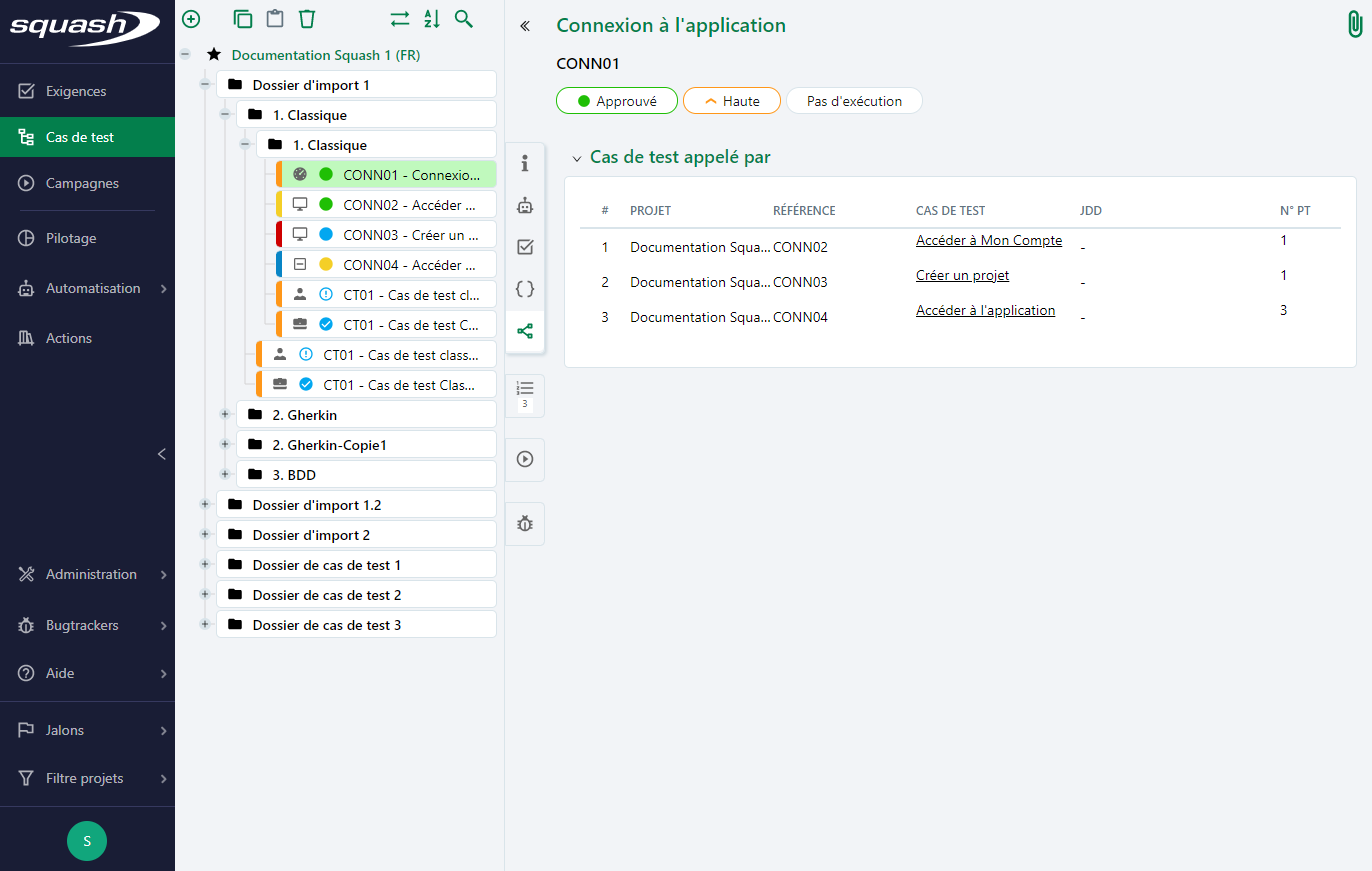Screen dimensions: 1372x871
Task: Click the Approuvé status badge
Action: pos(617,101)
